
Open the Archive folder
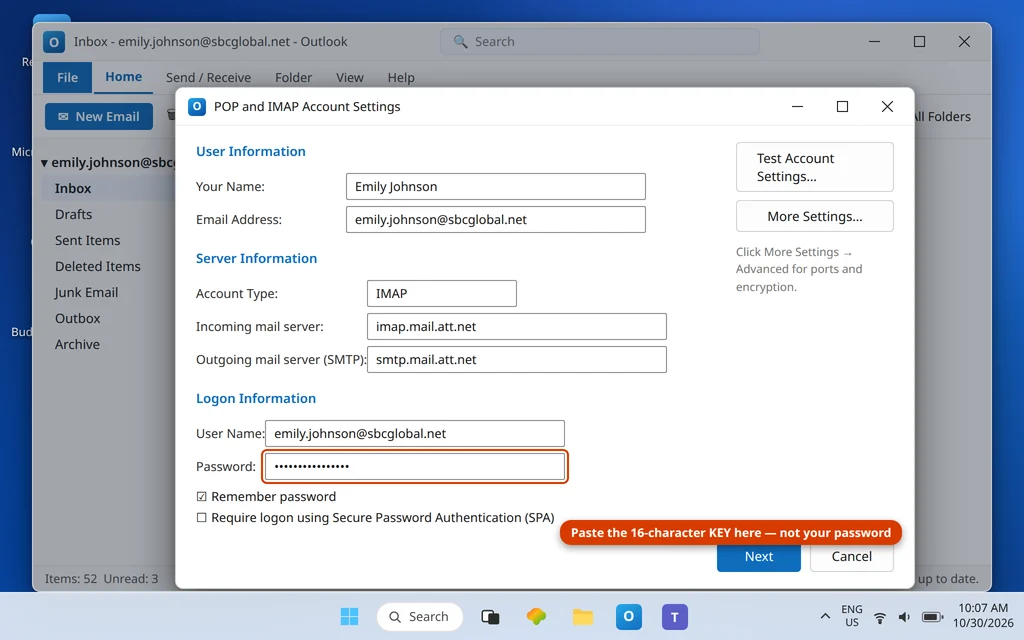point(77,345)
